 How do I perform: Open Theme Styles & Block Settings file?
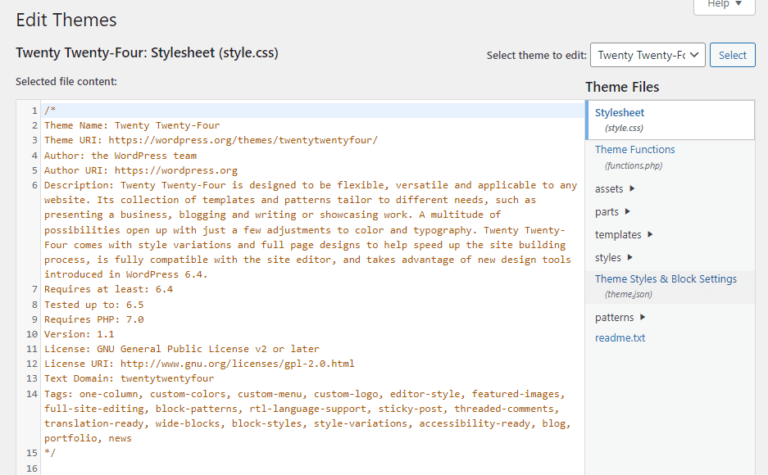pos(666,286)
